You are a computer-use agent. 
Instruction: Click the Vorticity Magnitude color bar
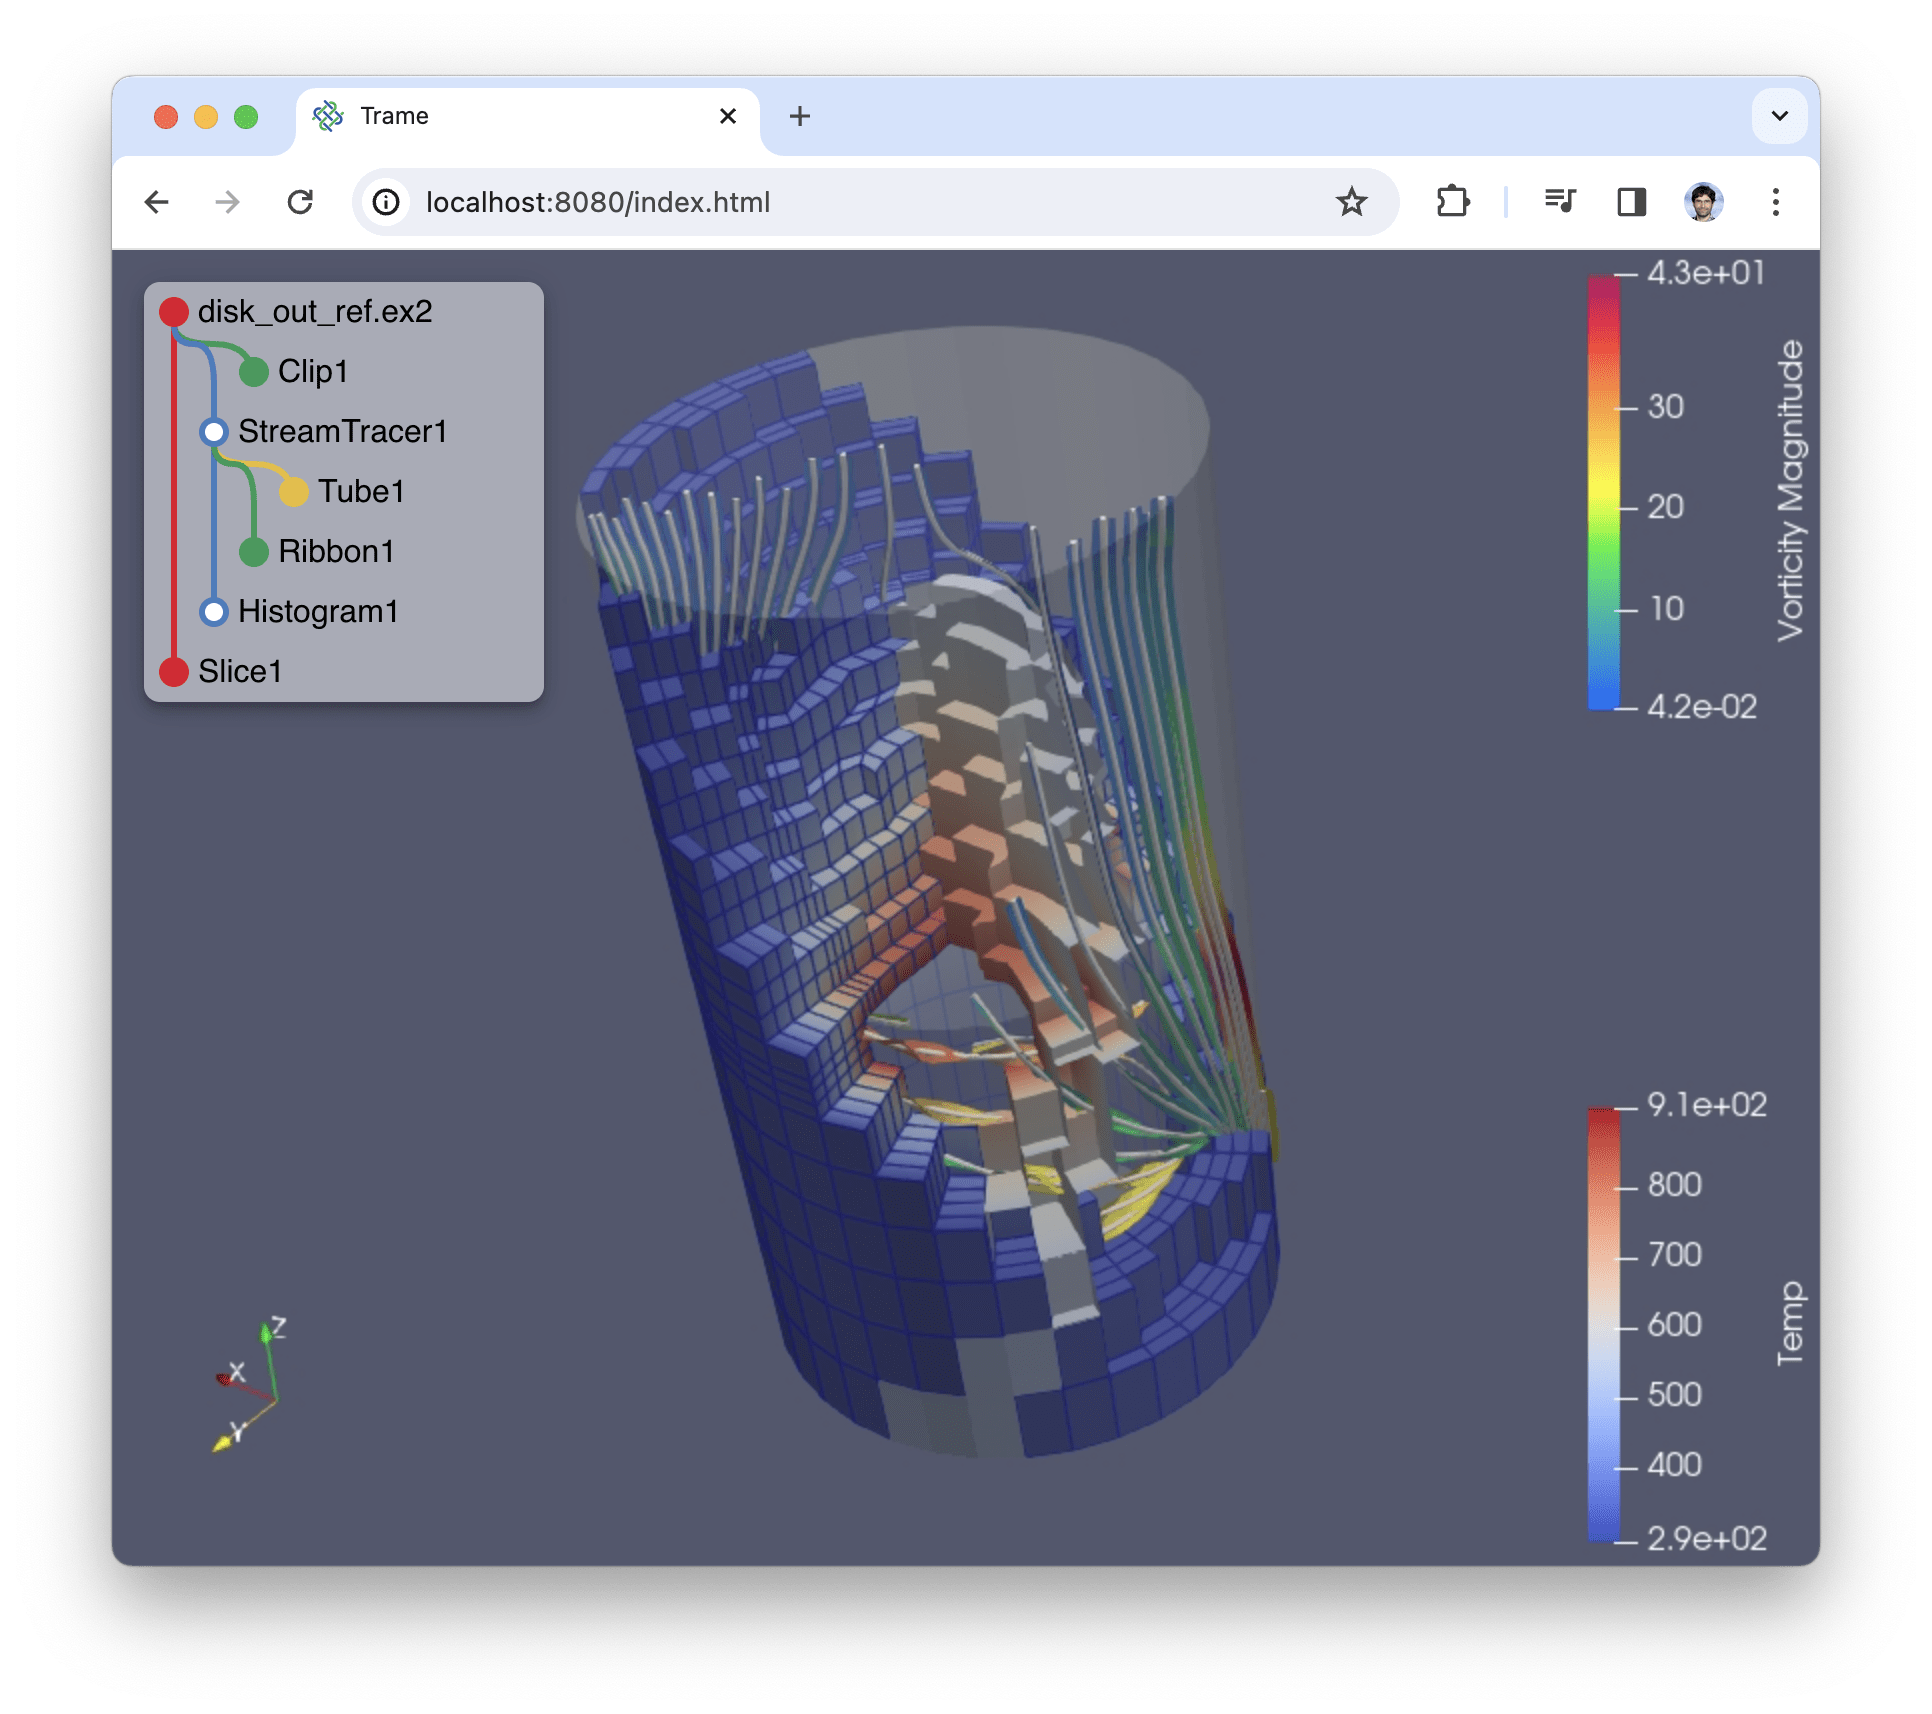[1603, 492]
